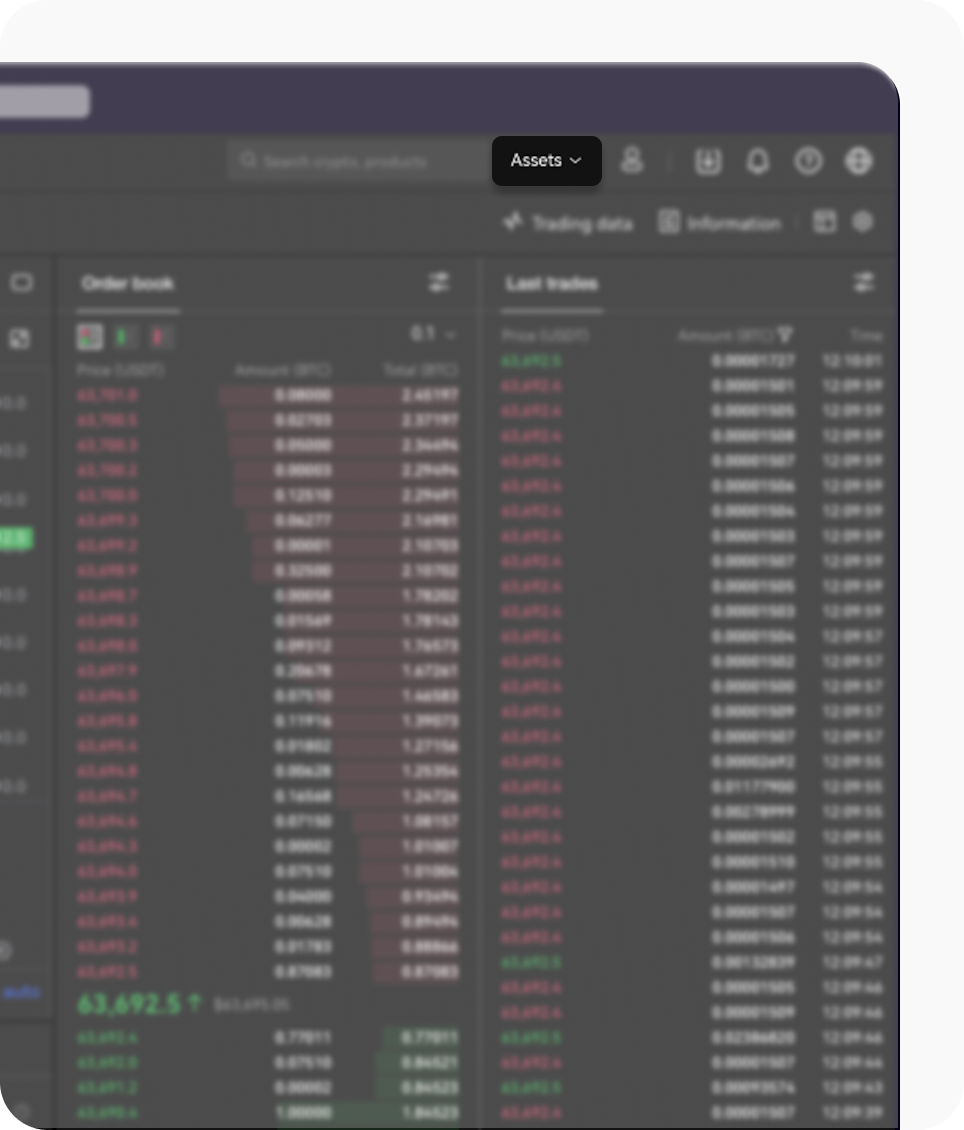The image size is (964, 1130).
Task: Expand the Assets dropdown
Action: (546, 161)
